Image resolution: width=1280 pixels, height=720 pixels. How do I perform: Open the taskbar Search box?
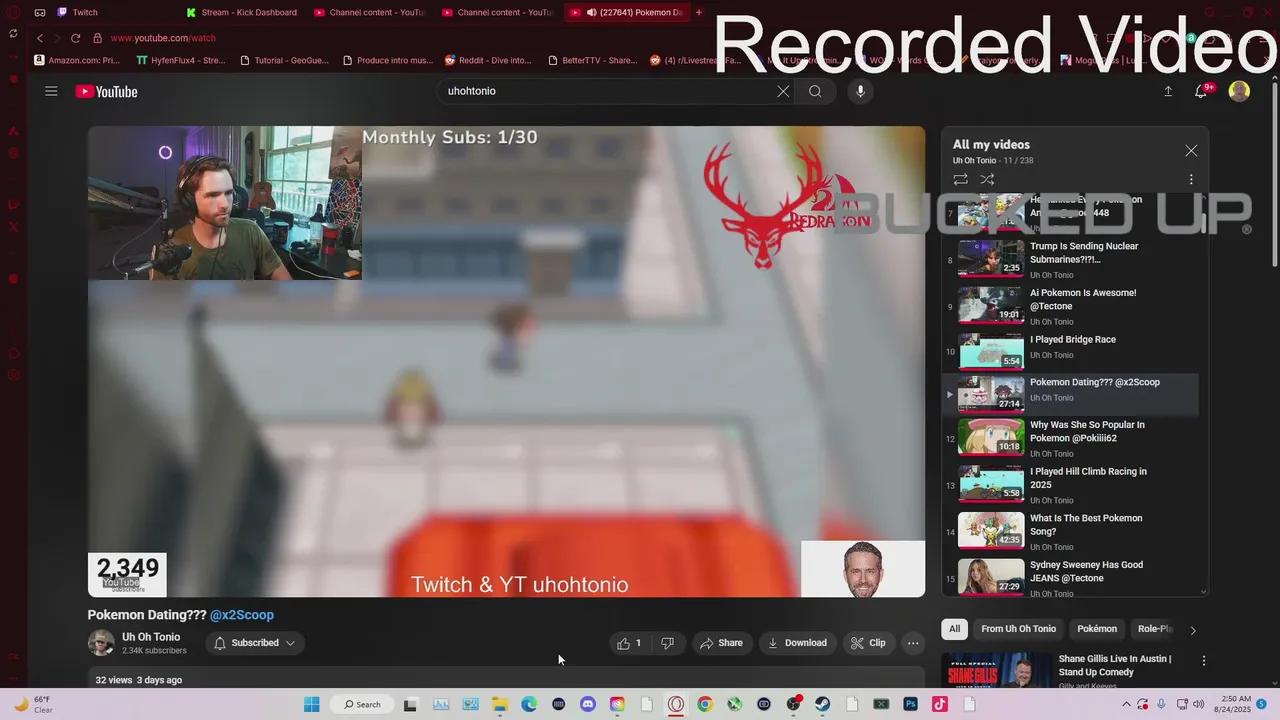[x=362, y=704]
